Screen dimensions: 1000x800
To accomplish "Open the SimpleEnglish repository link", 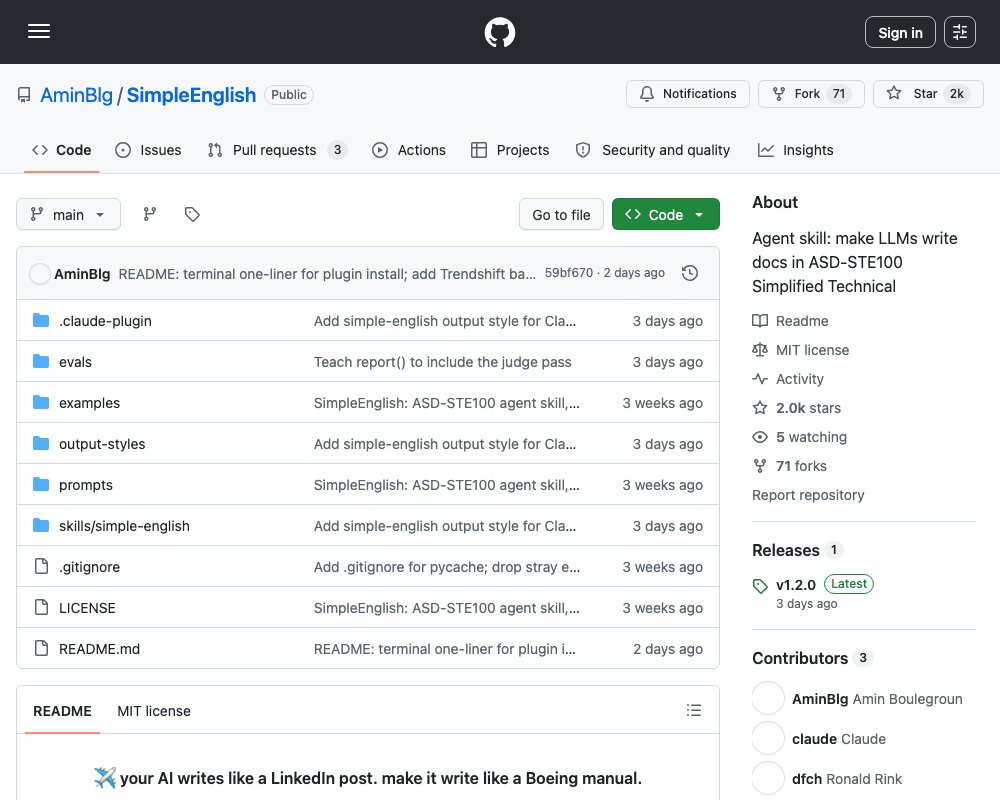I will click(191, 95).
